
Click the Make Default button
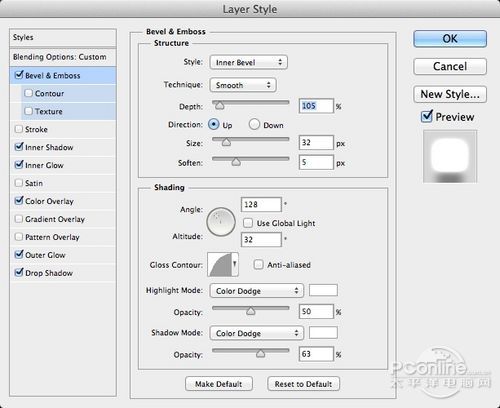[219, 384]
